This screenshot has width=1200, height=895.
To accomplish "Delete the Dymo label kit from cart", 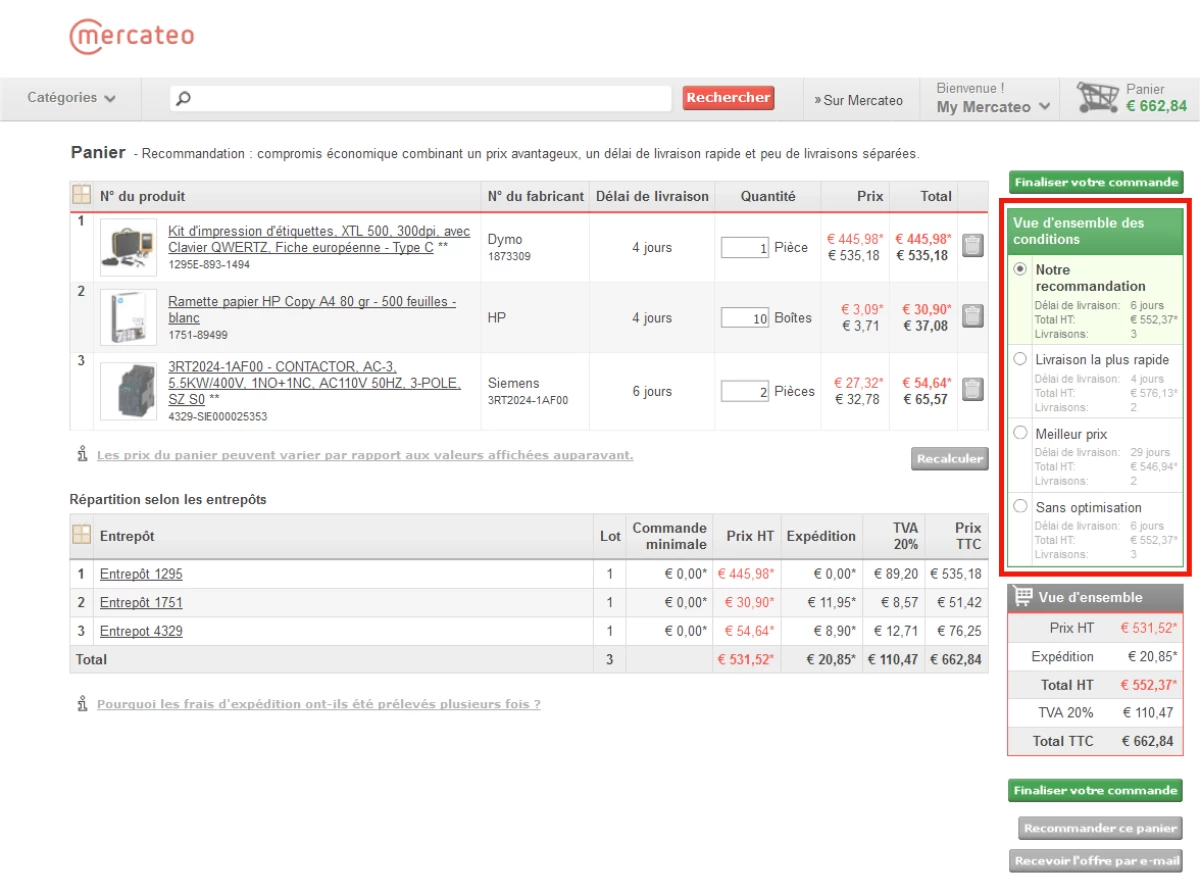I will [x=972, y=246].
